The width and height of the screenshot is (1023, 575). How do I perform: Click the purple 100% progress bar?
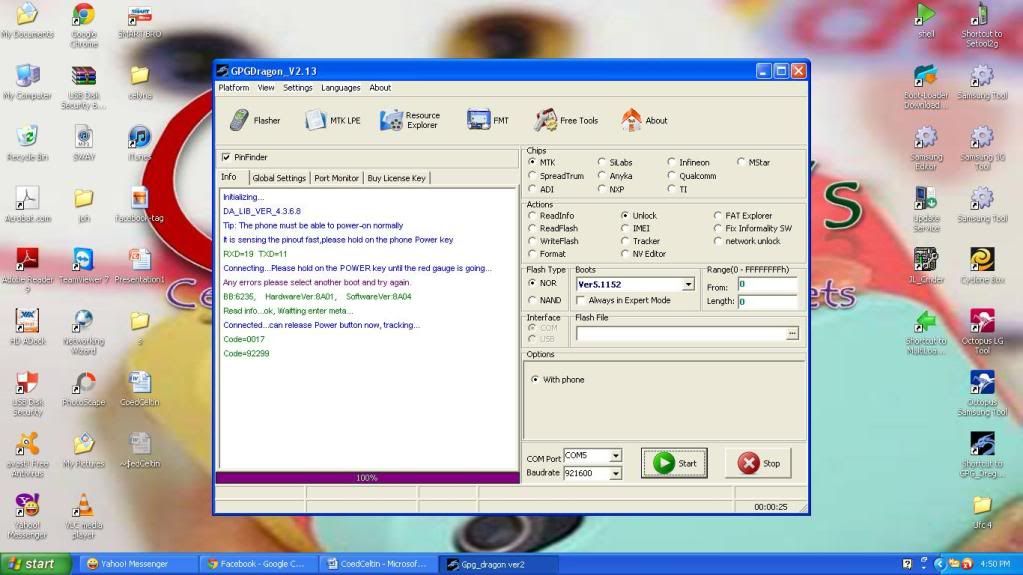coord(367,478)
